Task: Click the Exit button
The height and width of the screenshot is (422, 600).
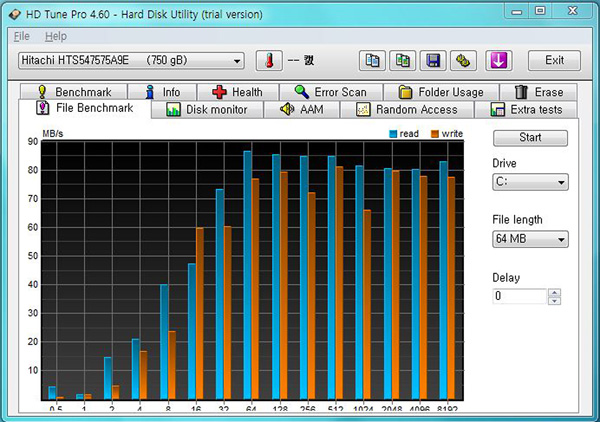Action: (x=553, y=61)
